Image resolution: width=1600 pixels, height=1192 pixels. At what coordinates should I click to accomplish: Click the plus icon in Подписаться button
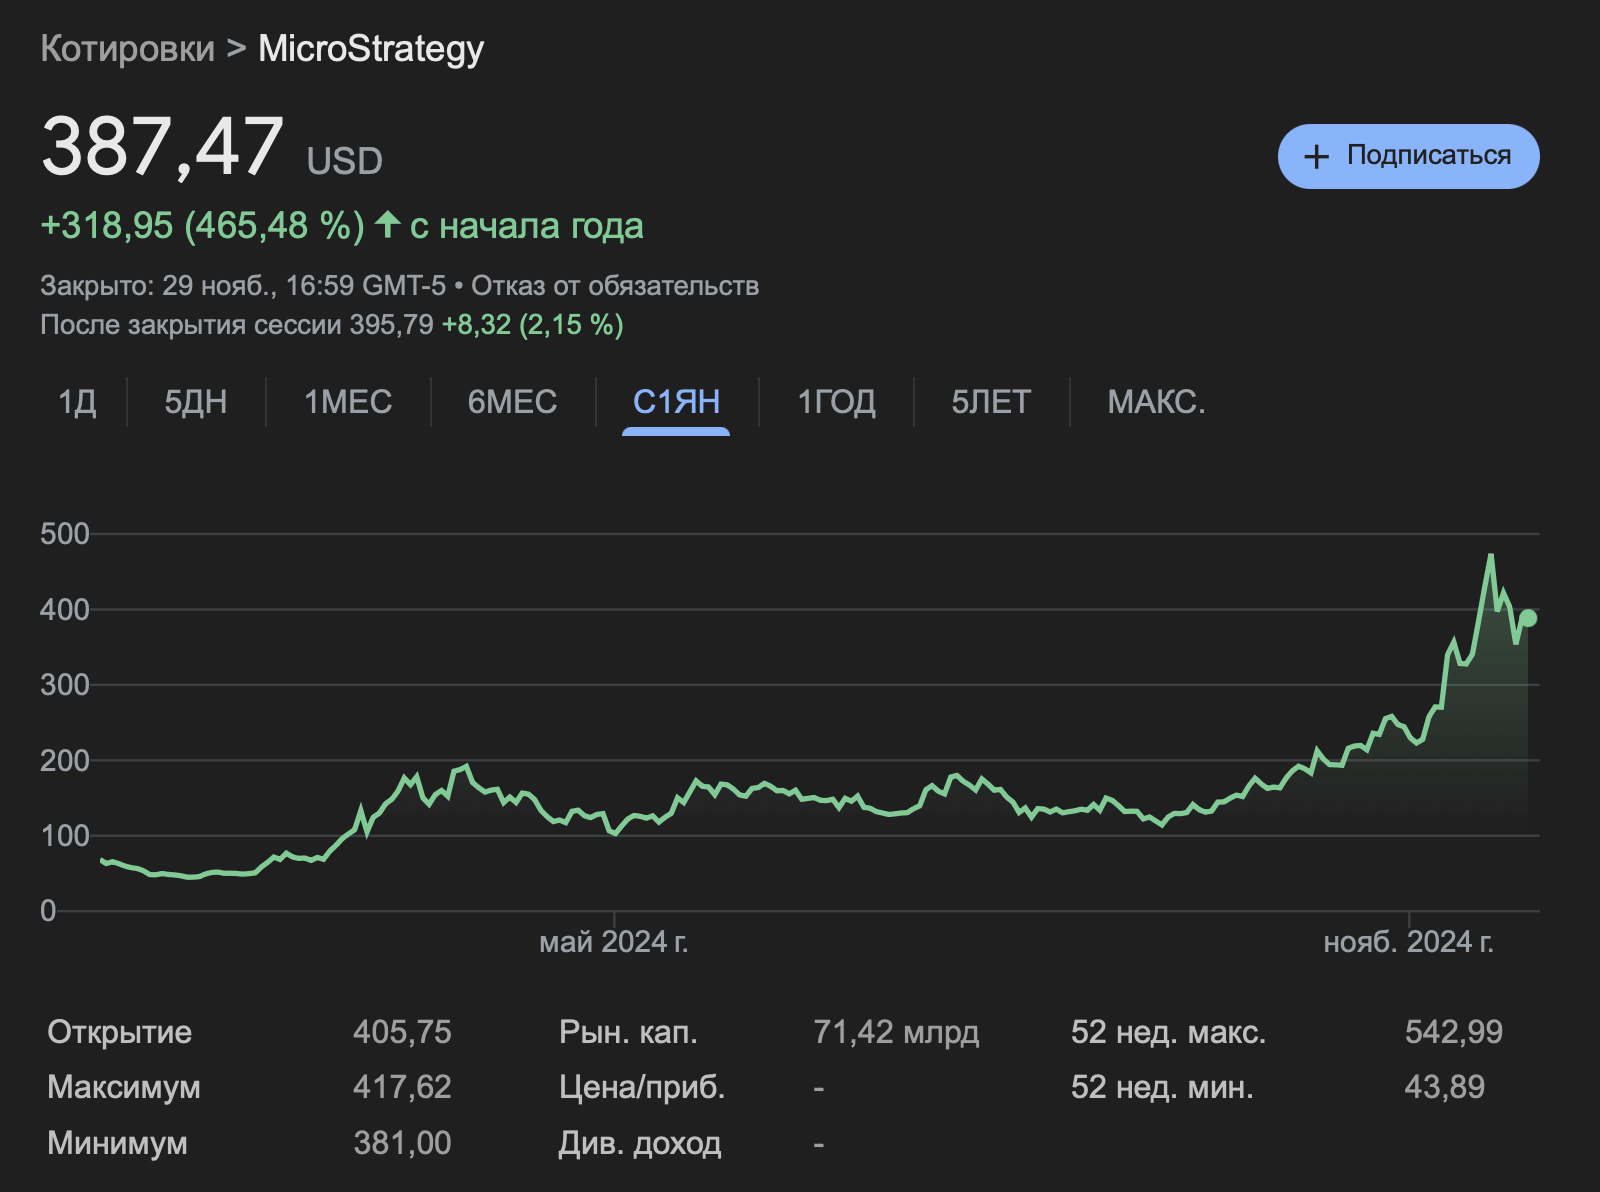pos(1317,157)
